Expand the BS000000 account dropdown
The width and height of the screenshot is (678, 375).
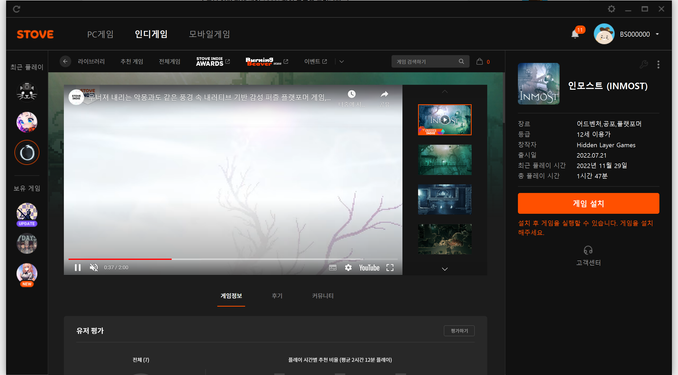(x=657, y=34)
